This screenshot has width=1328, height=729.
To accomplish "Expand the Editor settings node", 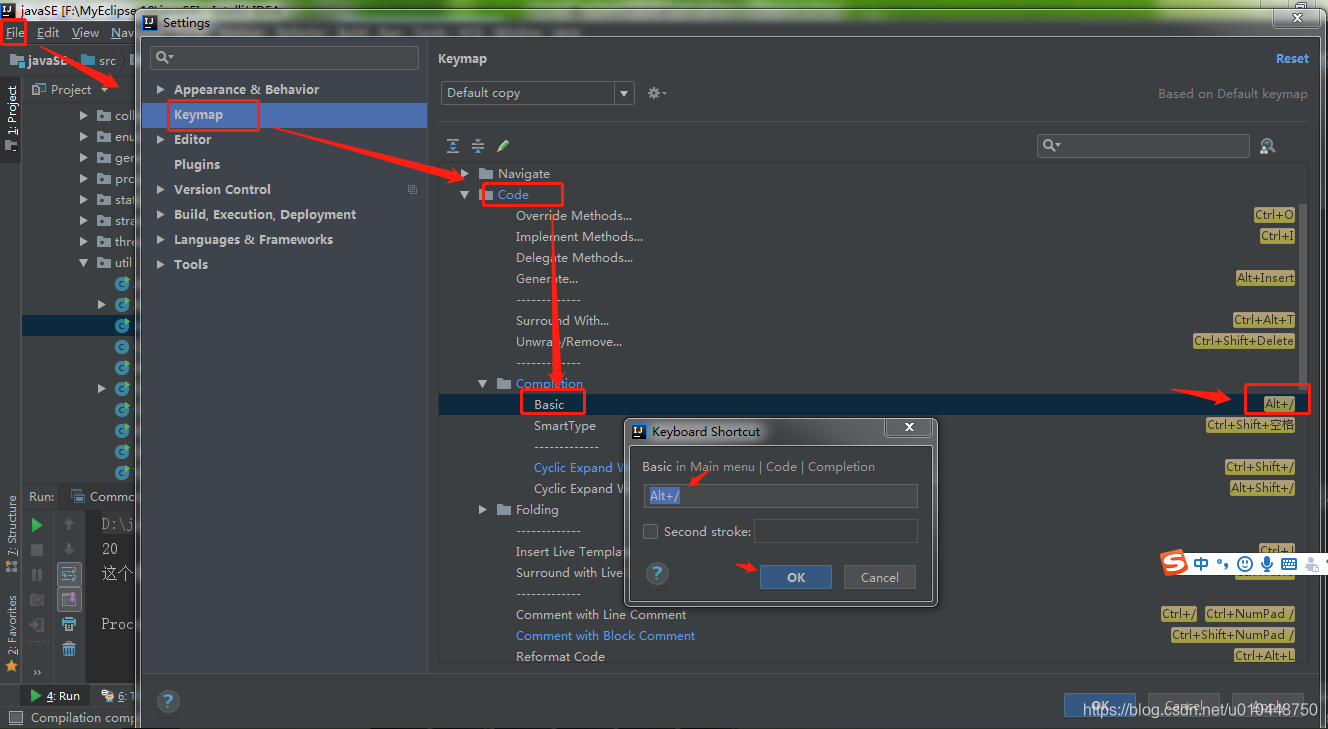I will [160, 139].
